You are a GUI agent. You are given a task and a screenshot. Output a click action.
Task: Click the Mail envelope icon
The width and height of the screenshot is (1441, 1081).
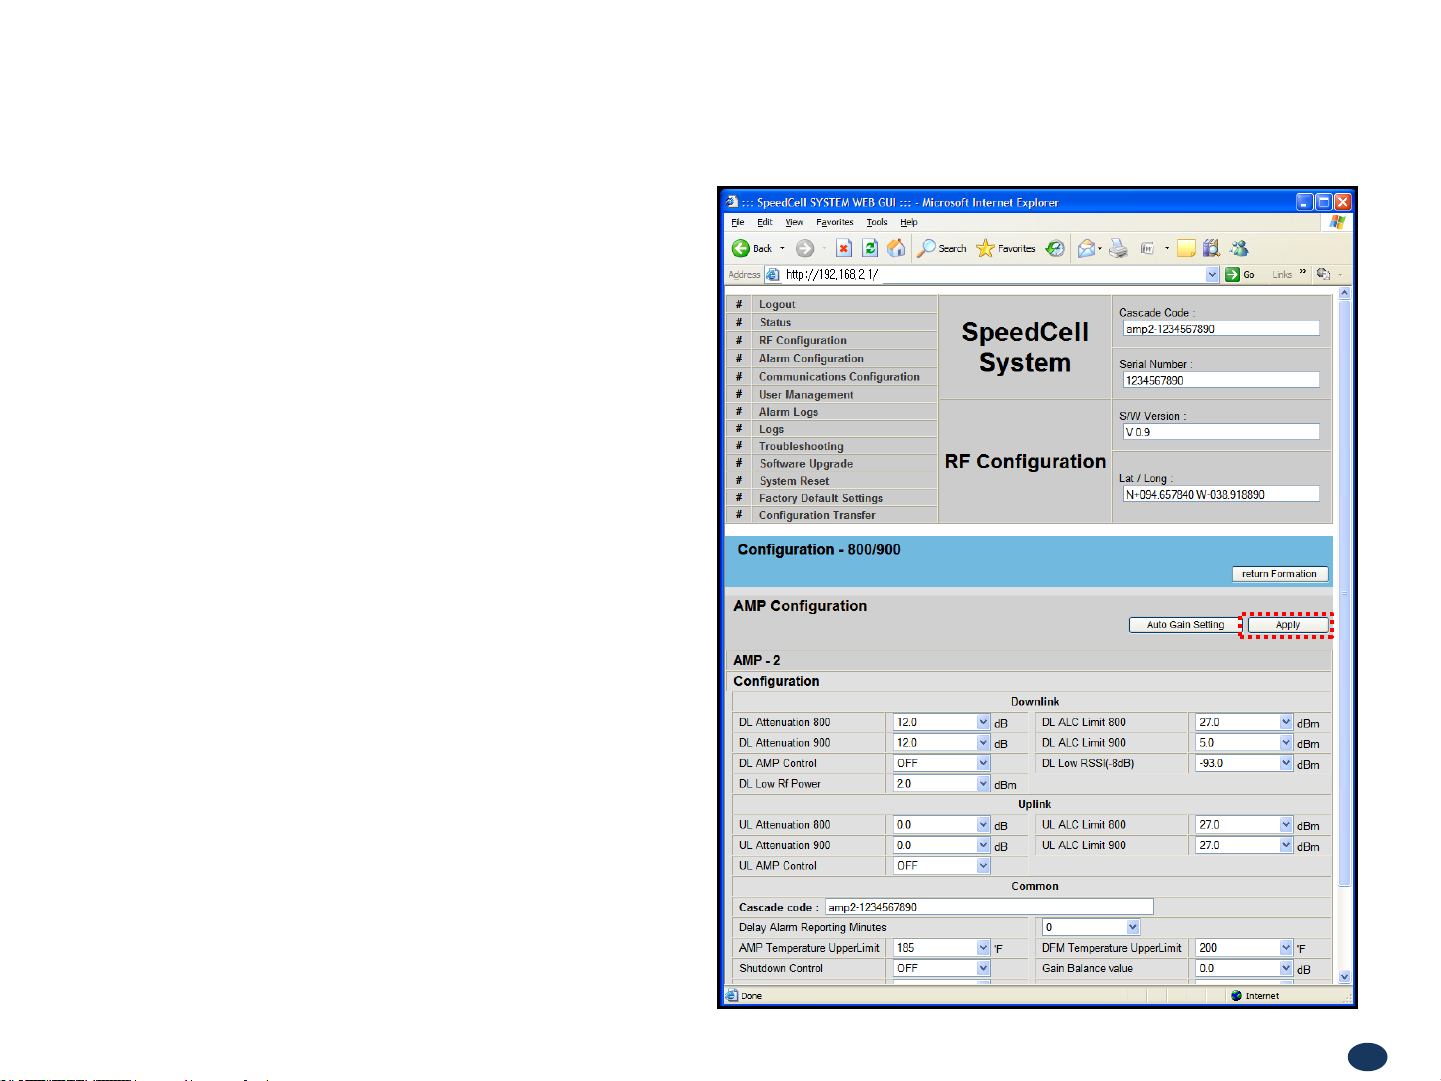click(1086, 248)
